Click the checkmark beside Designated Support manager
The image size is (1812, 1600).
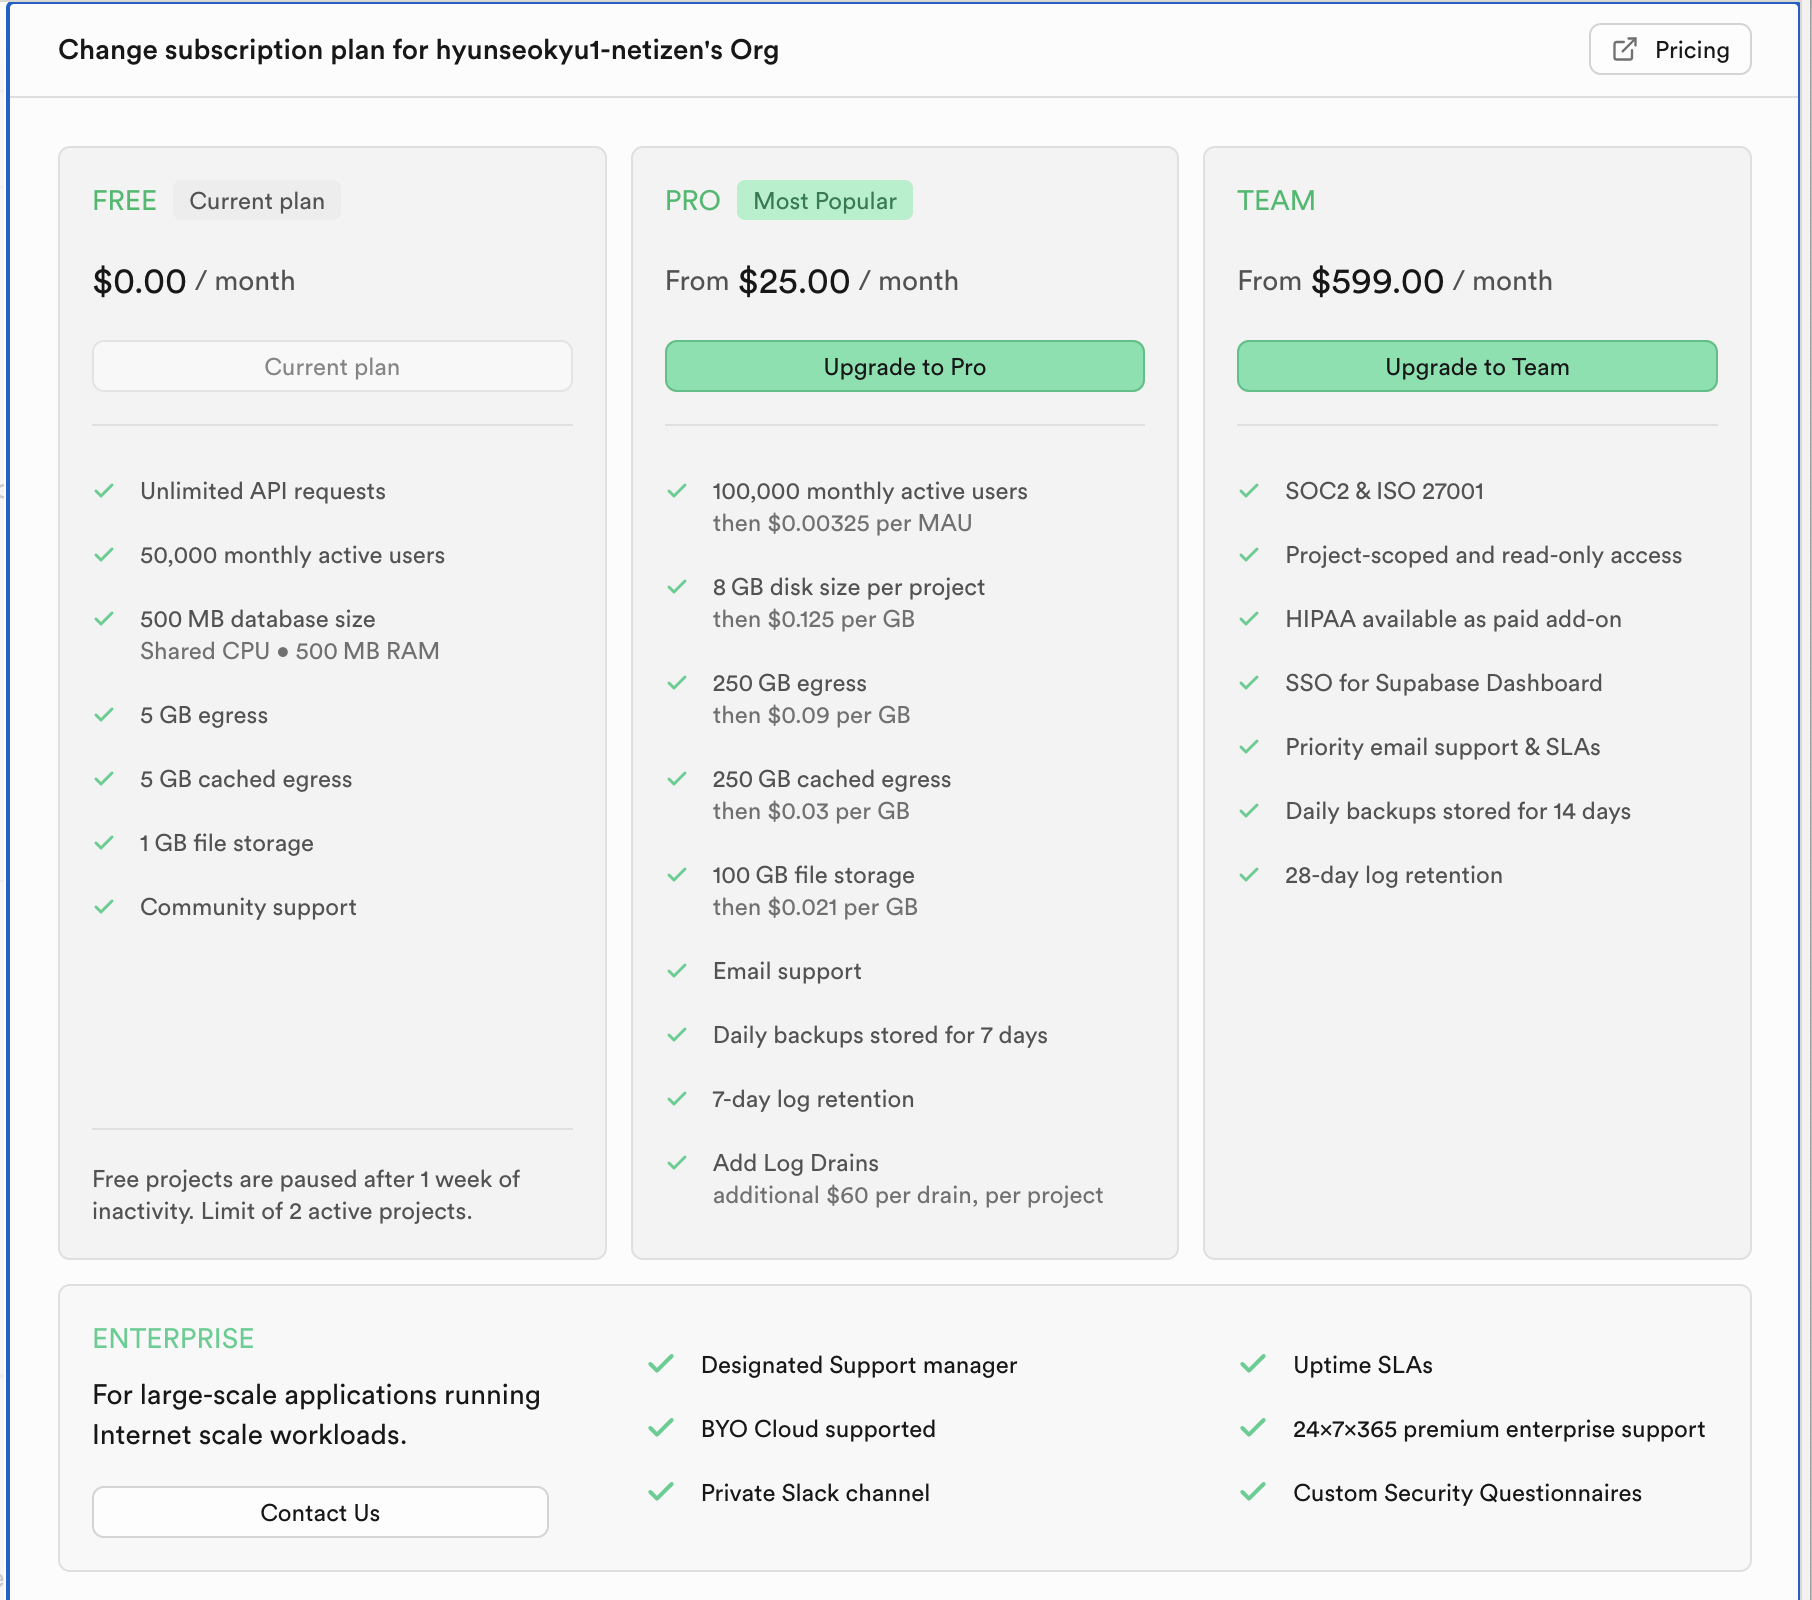coord(661,1364)
